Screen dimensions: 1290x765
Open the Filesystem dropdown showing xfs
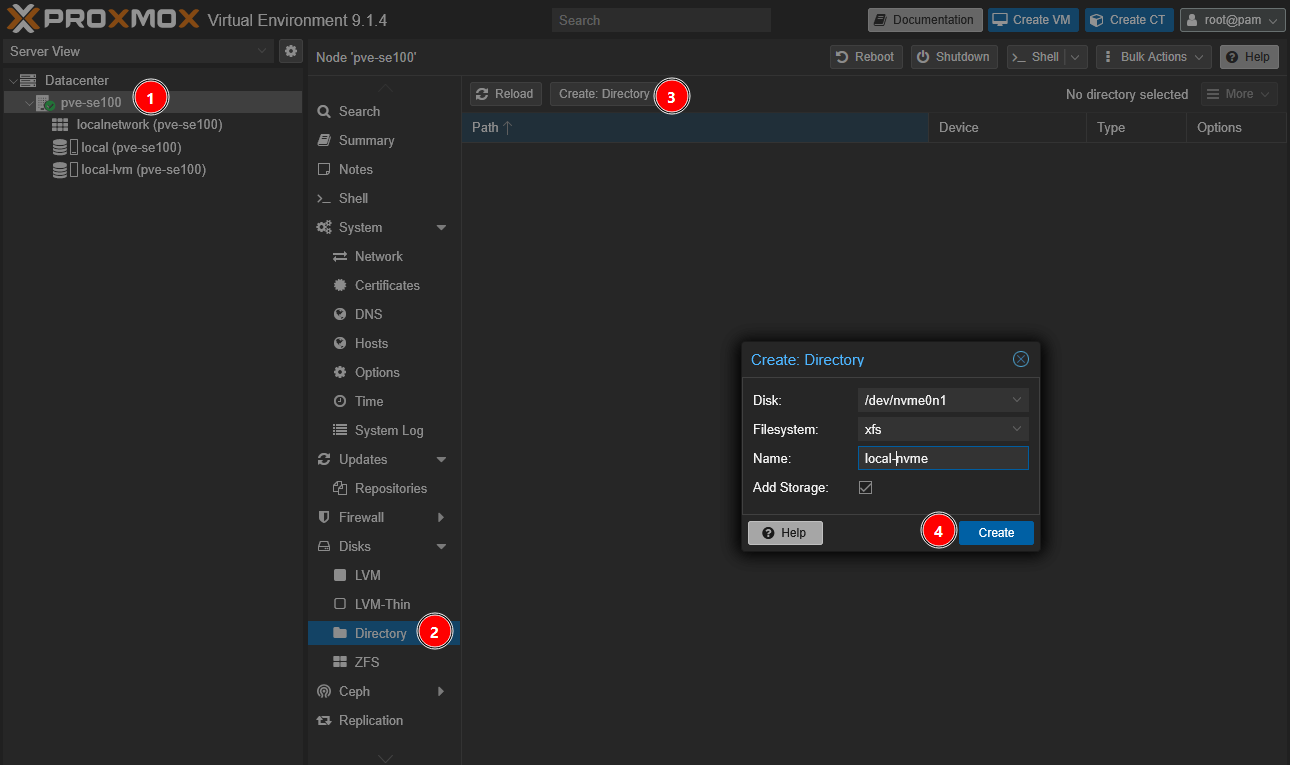942,429
